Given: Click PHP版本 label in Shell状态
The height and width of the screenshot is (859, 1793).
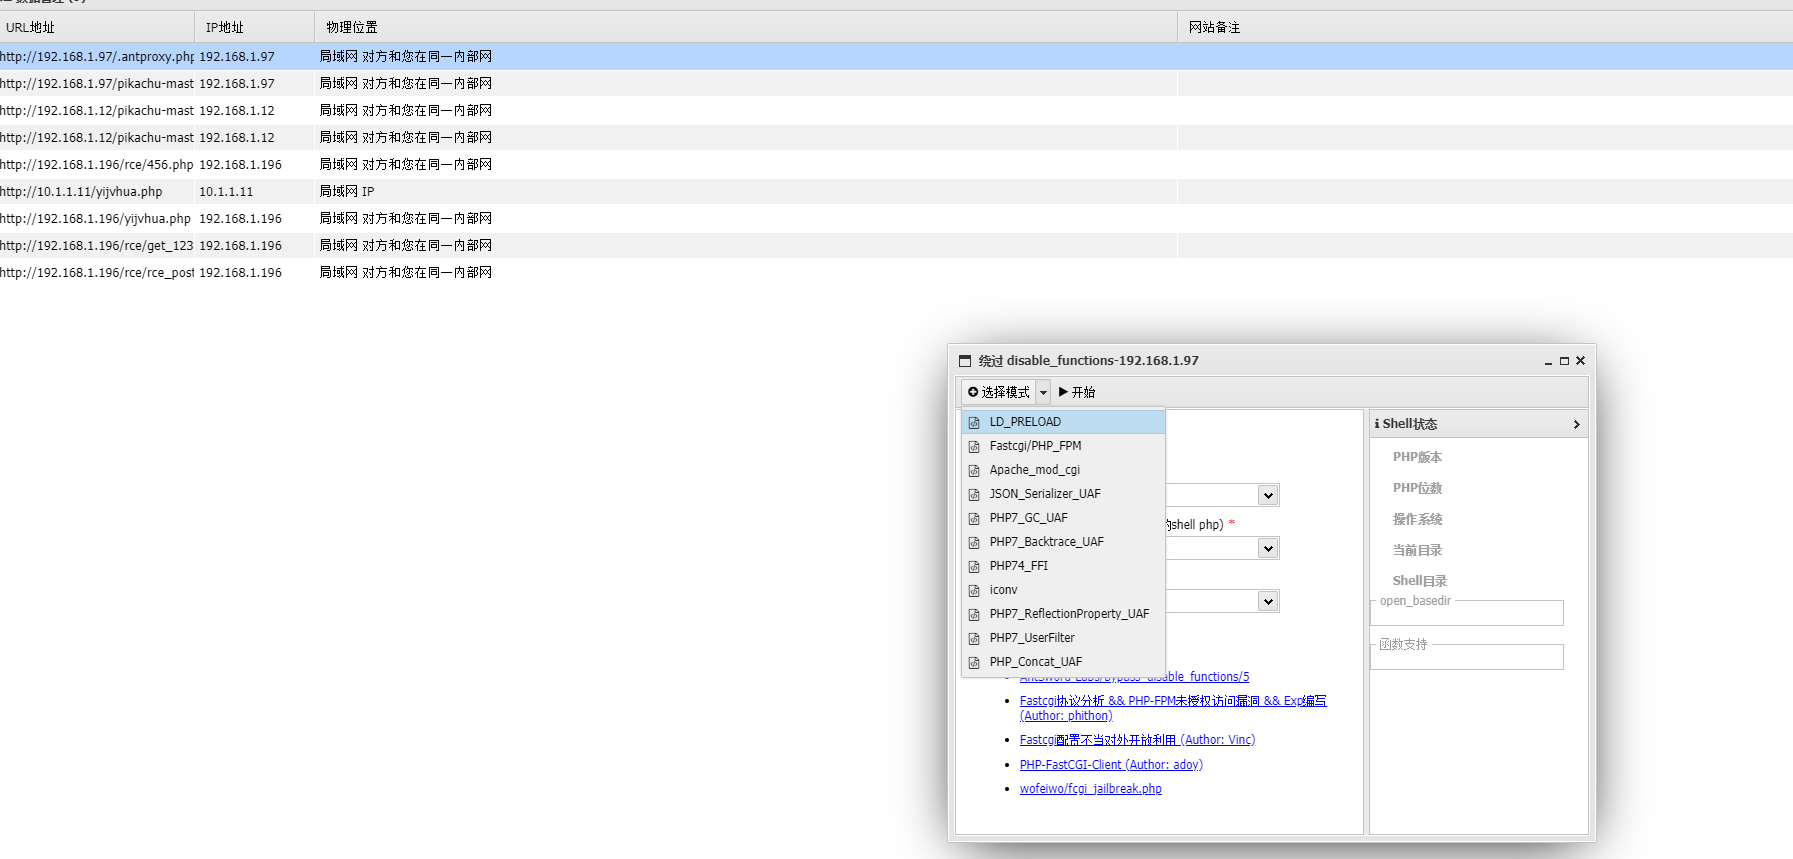Looking at the screenshot, I should coord(1417,457).
